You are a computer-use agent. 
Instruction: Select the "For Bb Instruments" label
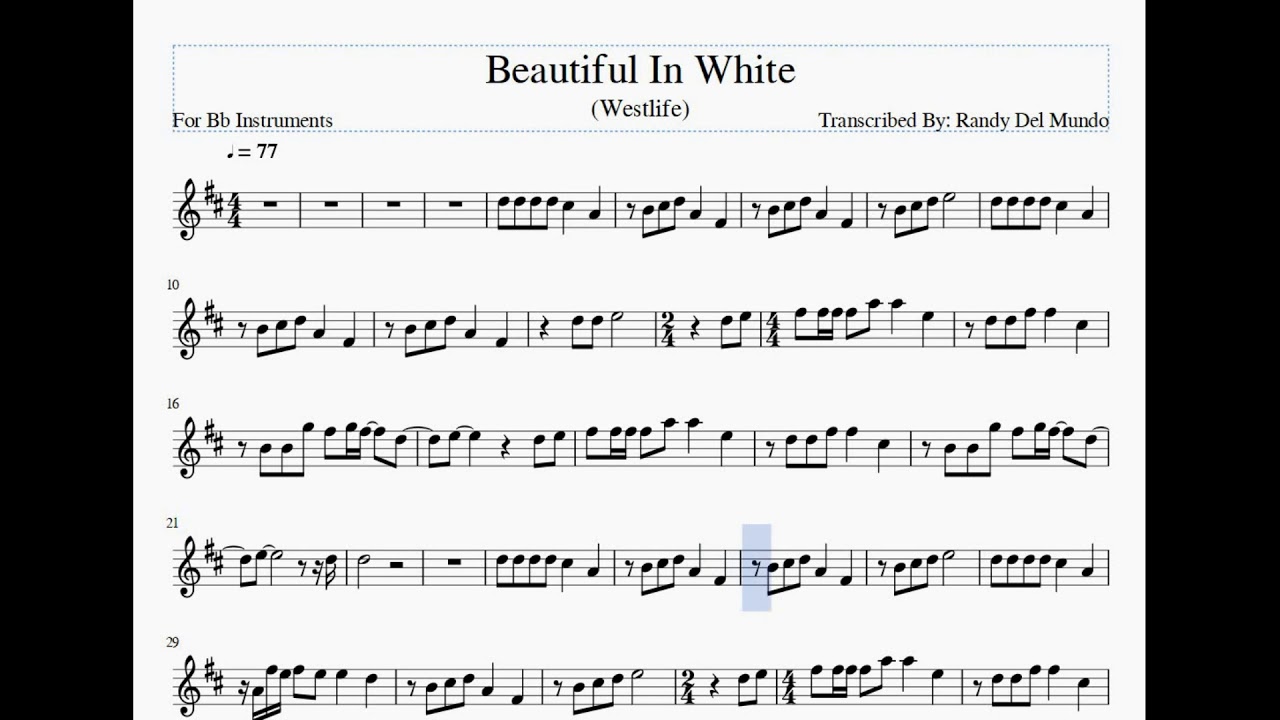[x=252, y=120]
